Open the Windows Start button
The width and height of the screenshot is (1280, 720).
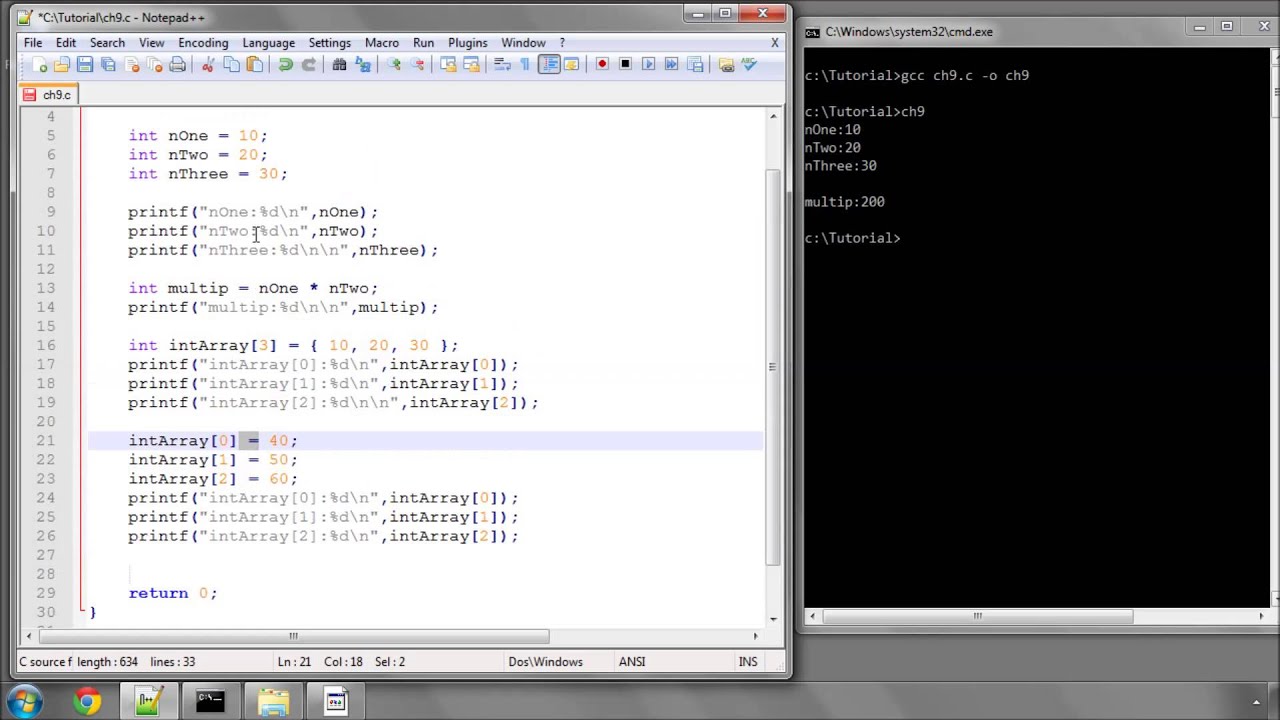25,701
